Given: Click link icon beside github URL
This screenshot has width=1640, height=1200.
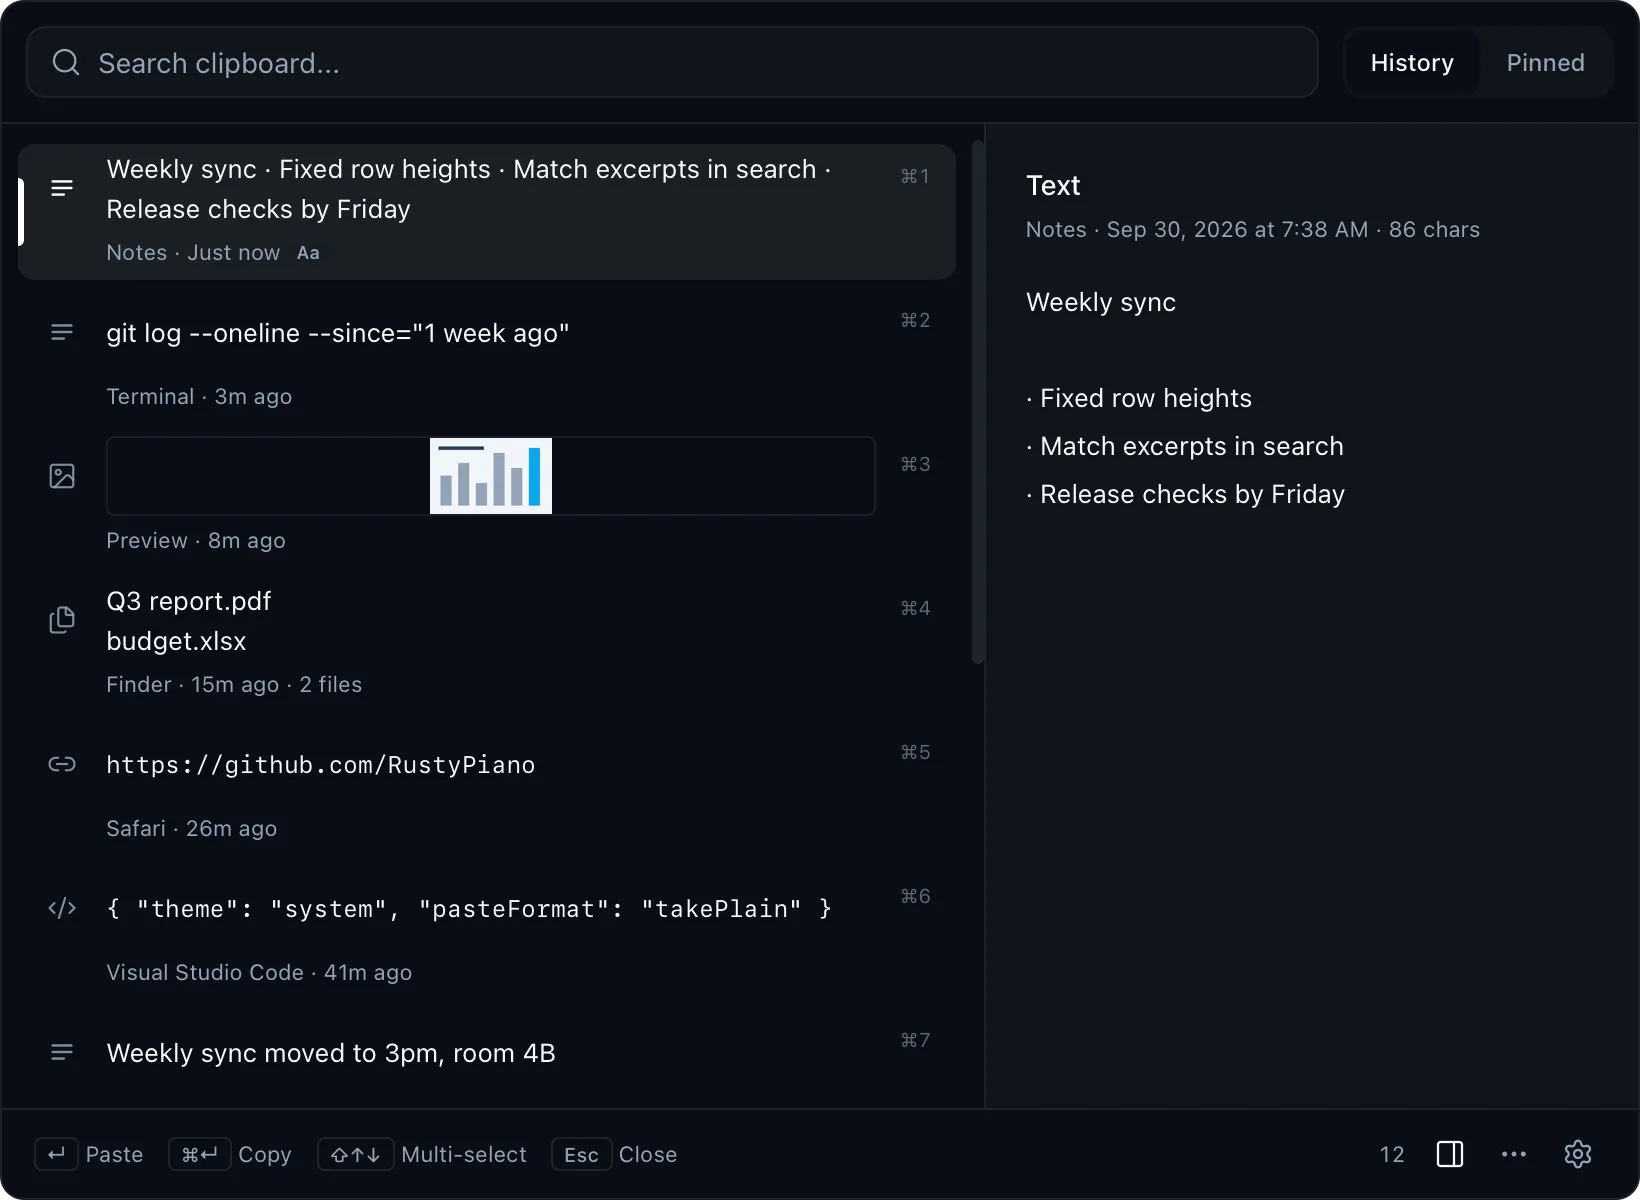Looking at the screenshot, I should 62,764.
